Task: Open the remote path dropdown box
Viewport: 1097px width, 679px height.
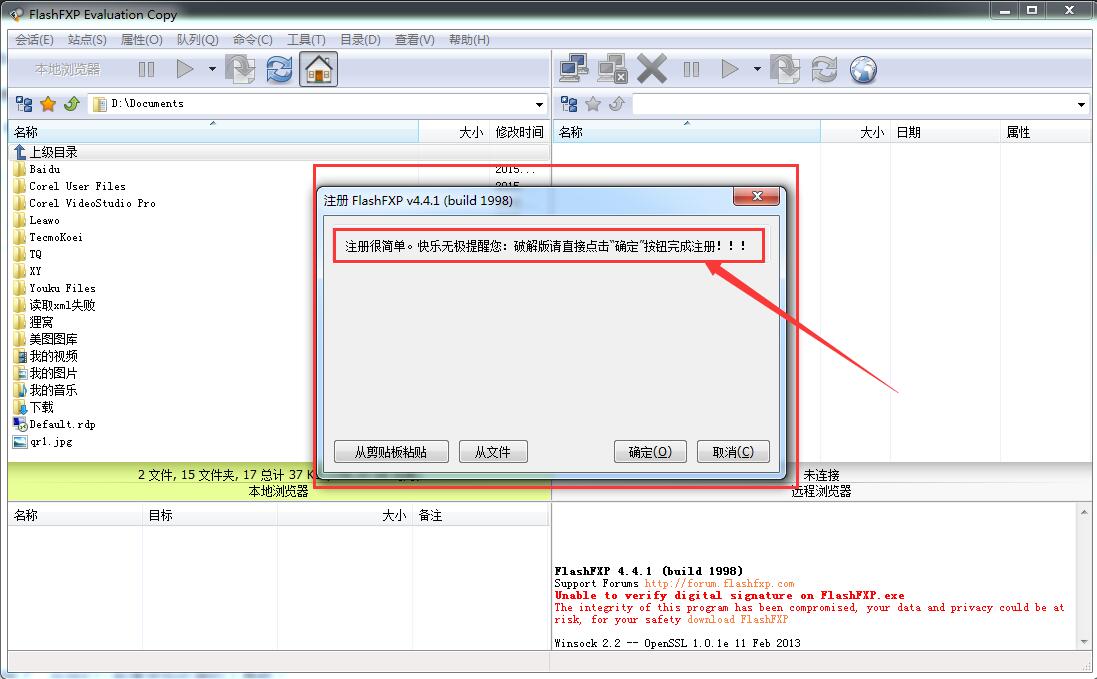Action: pos(1080,103)
